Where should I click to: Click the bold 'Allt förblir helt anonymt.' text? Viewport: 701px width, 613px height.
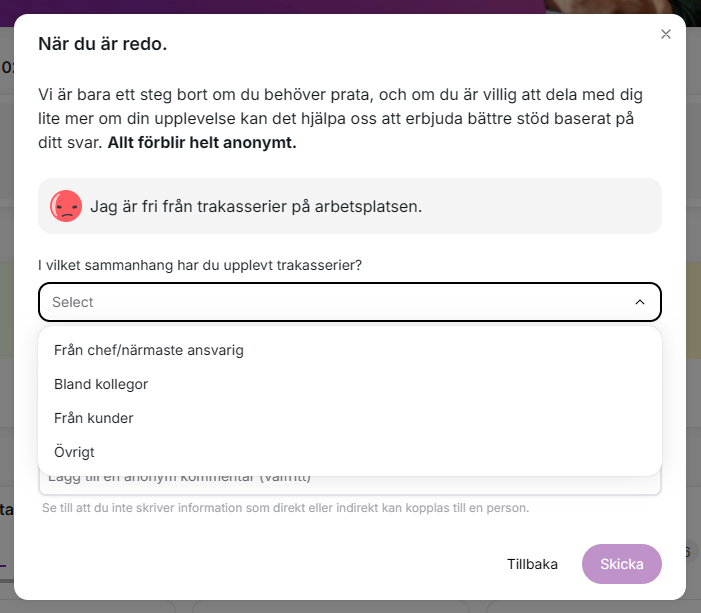click(202, 143)
